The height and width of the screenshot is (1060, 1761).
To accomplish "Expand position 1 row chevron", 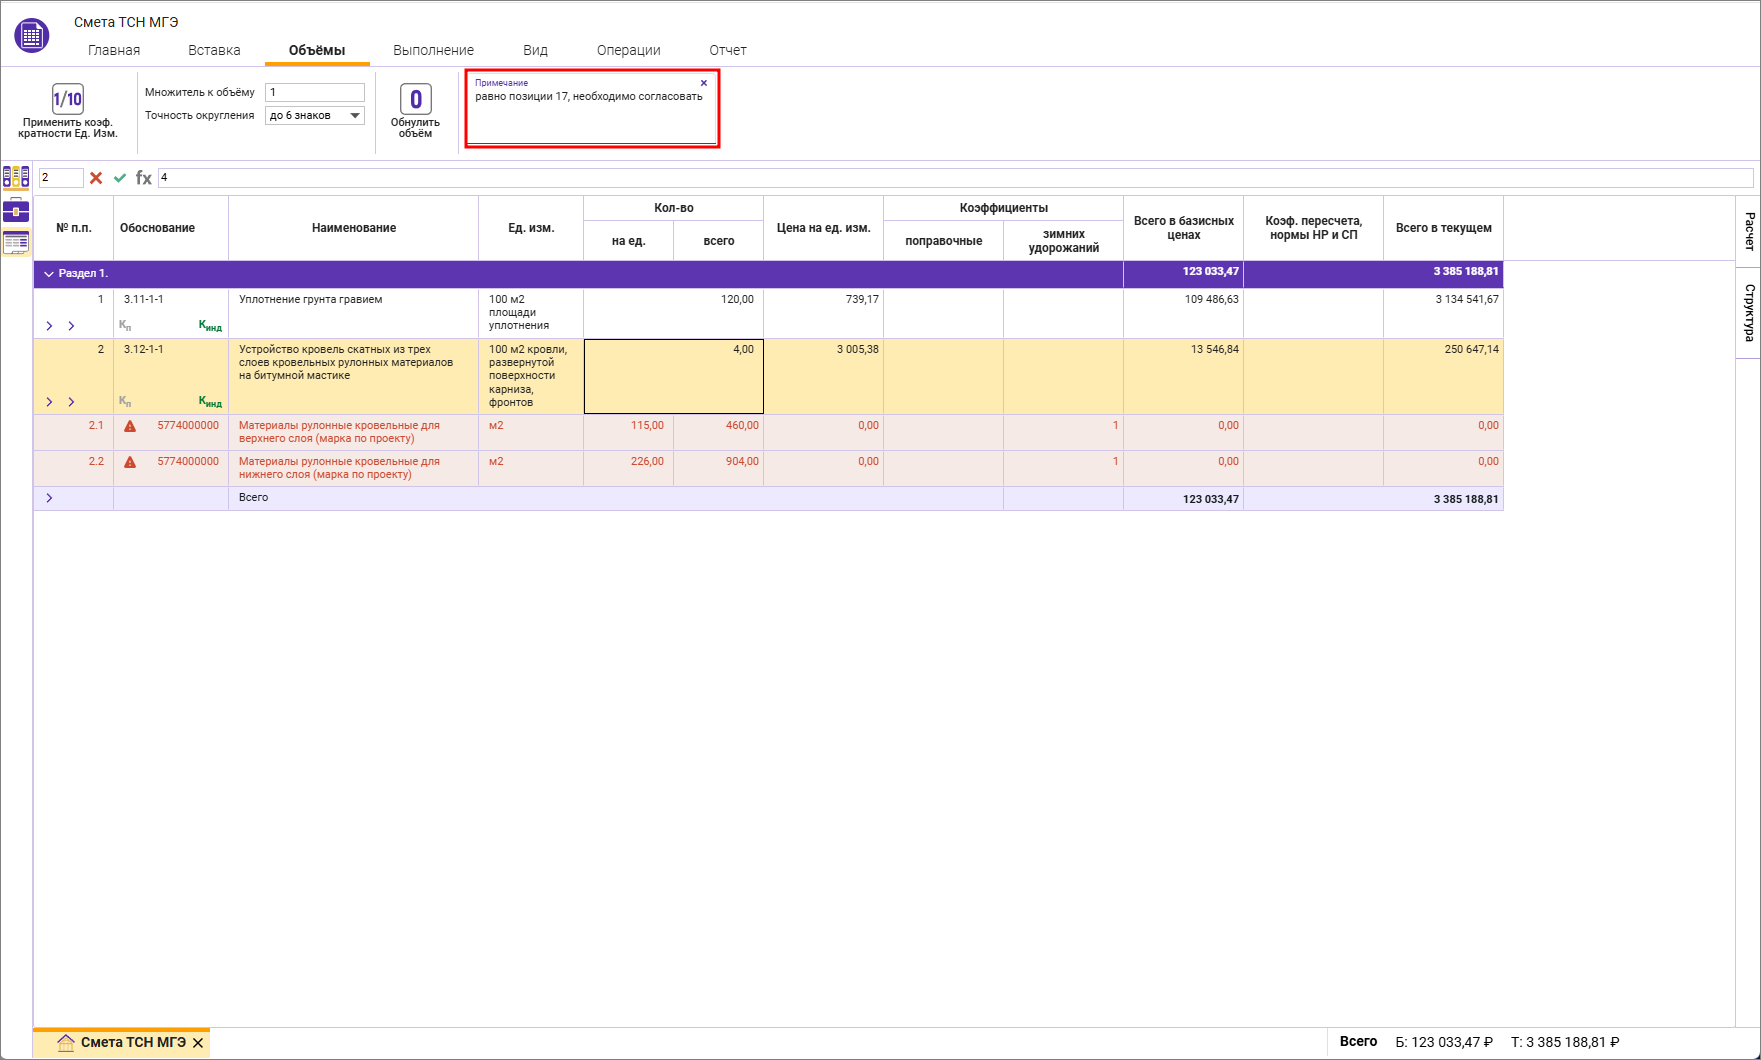I will (49, 326).
